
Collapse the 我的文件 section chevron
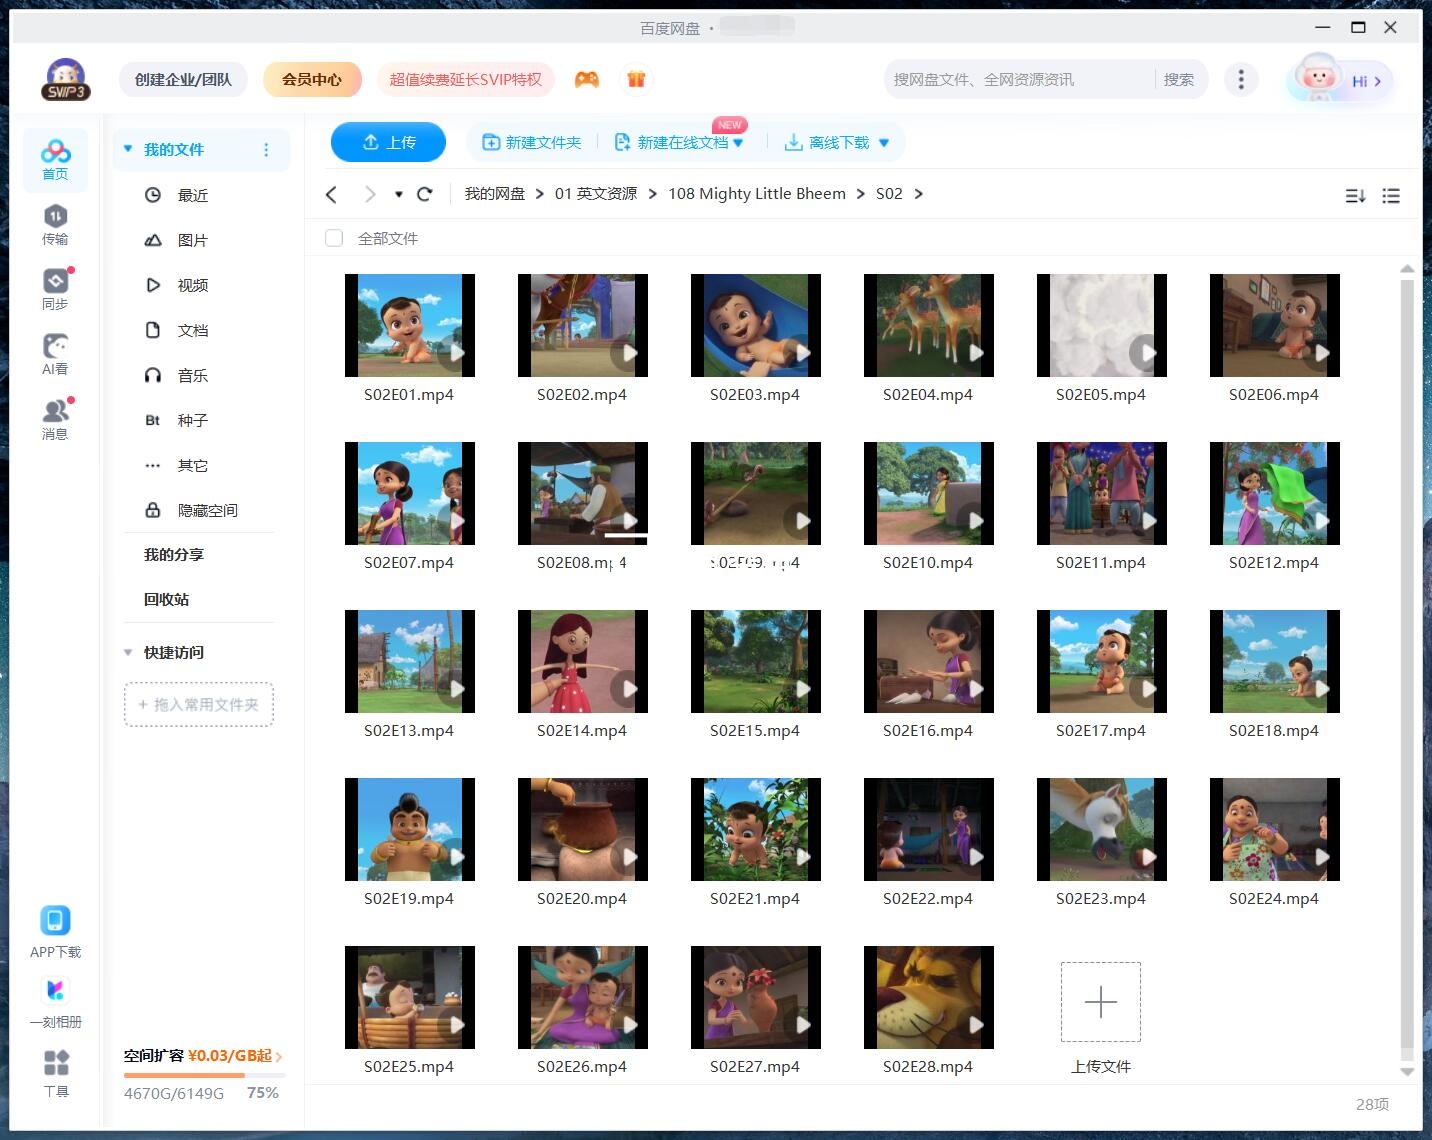tap(127, 148)
